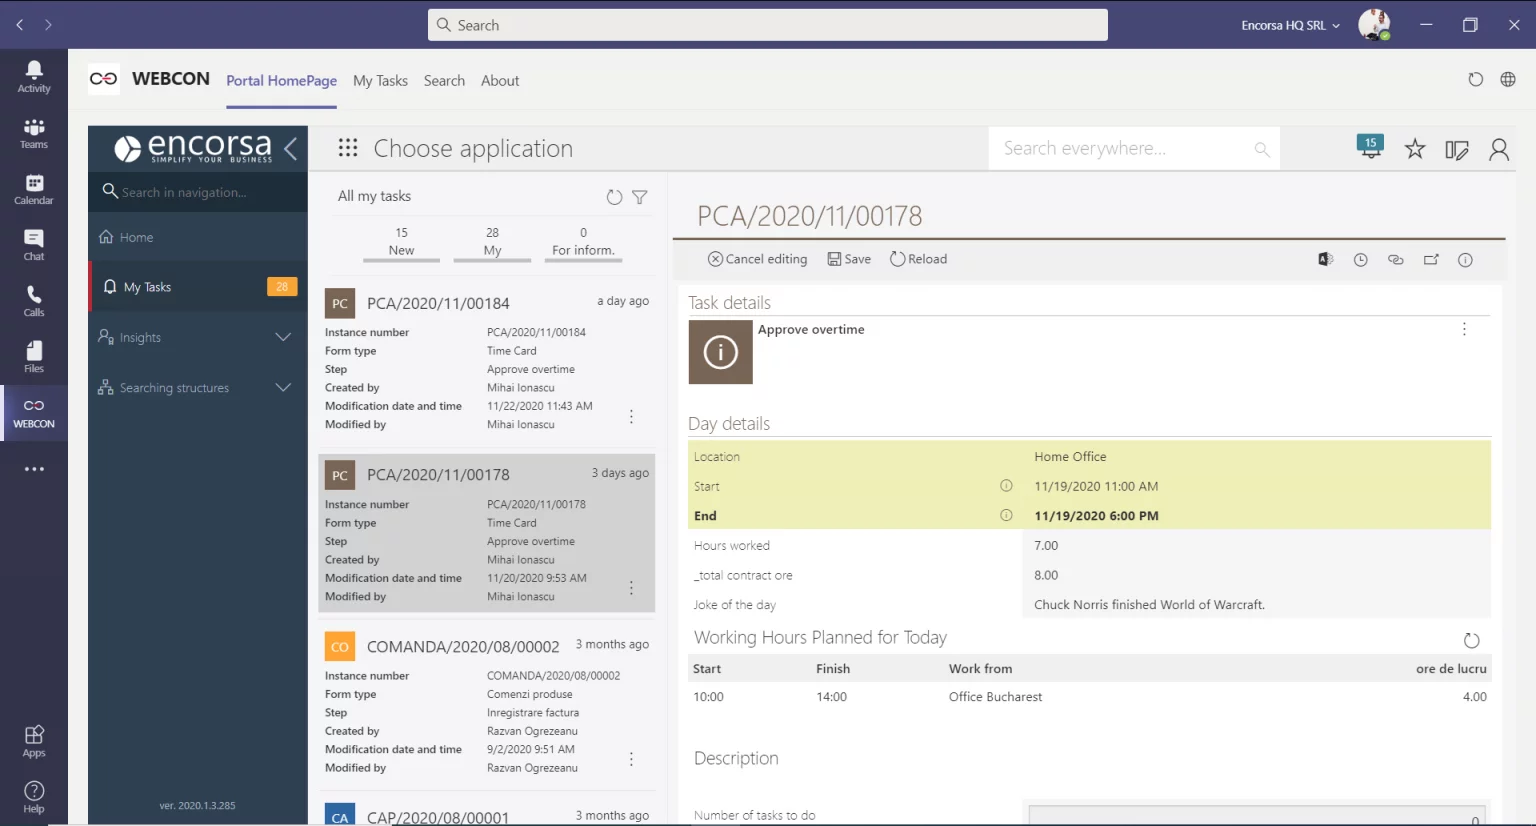Switch to My Tasks tab
The width and height of the screenshot is (1536, 826).
pos(380,81)
